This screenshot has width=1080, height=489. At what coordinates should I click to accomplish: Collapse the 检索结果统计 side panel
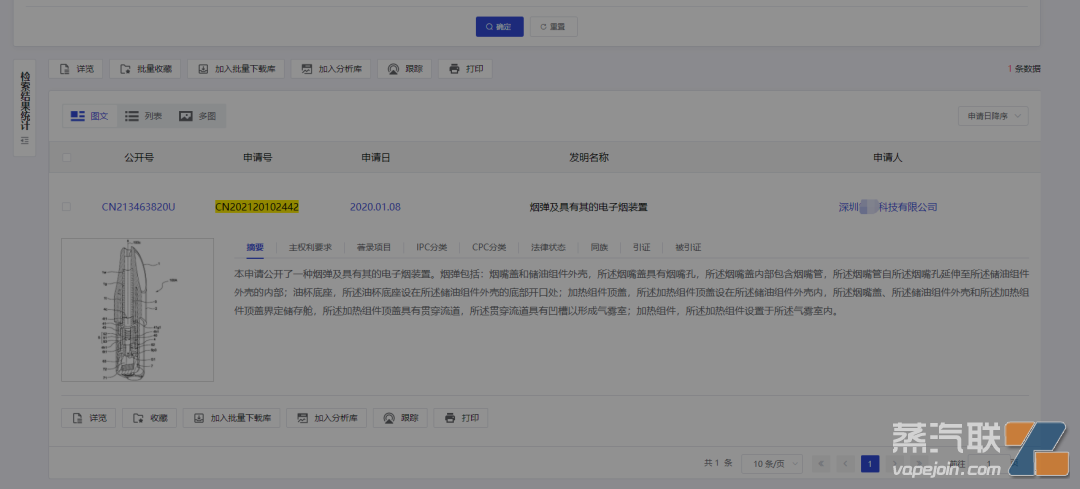[24, 141]
